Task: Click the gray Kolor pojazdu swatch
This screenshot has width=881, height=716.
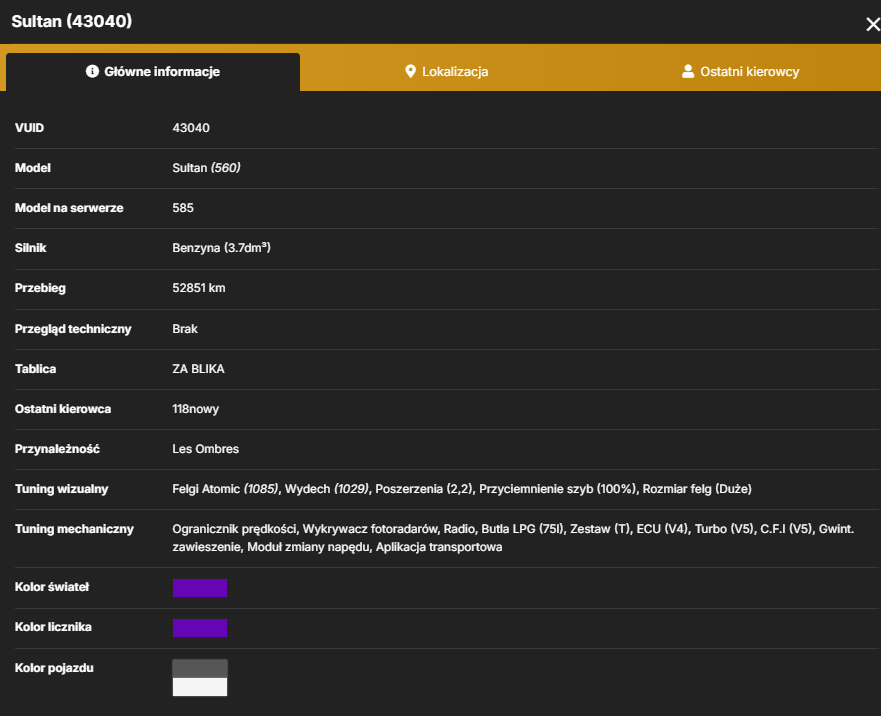Action: [x=199, y=669]
